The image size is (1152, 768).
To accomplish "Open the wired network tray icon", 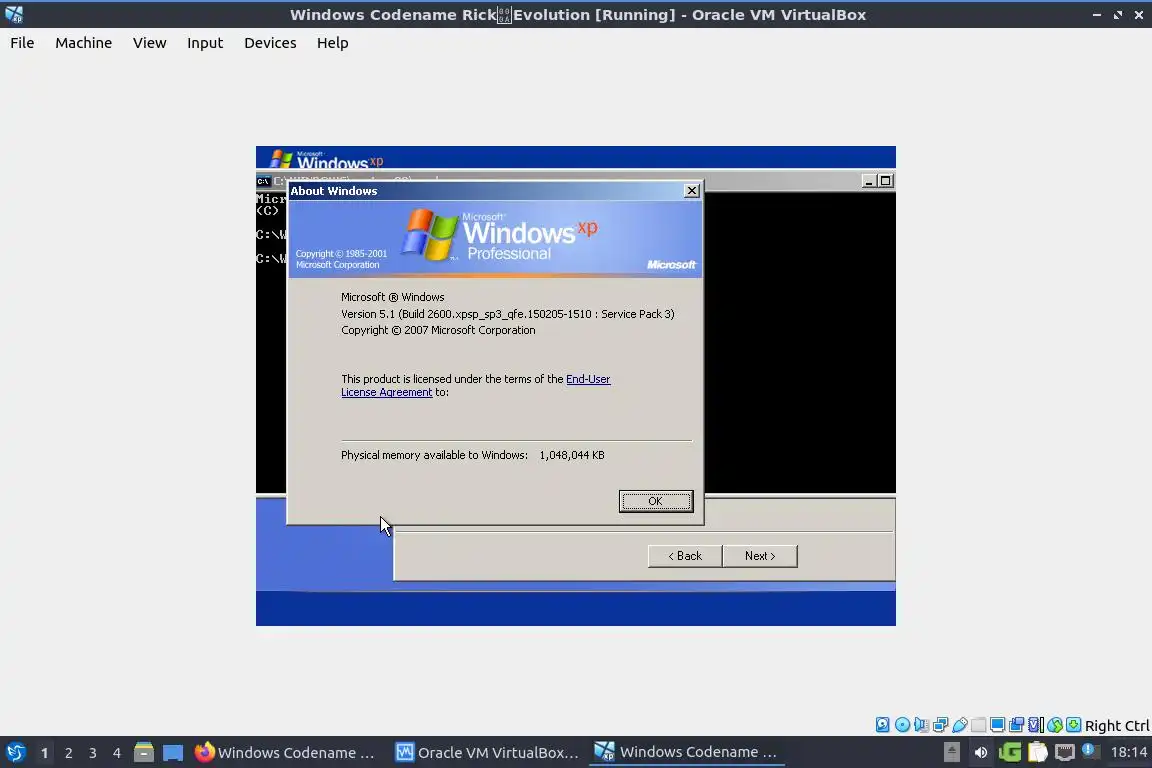I will [1065, 752].
